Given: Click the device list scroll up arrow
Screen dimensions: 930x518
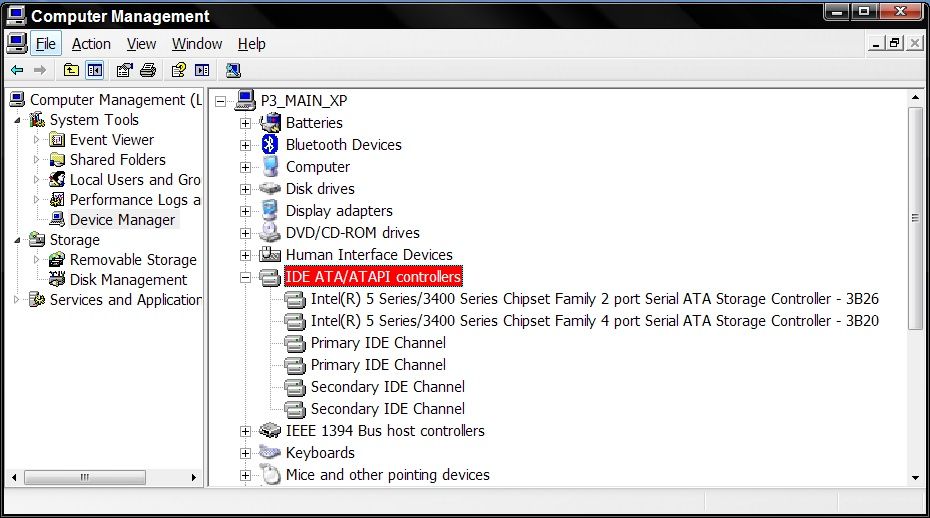Looking at the screenshot, I should point(915,97).
